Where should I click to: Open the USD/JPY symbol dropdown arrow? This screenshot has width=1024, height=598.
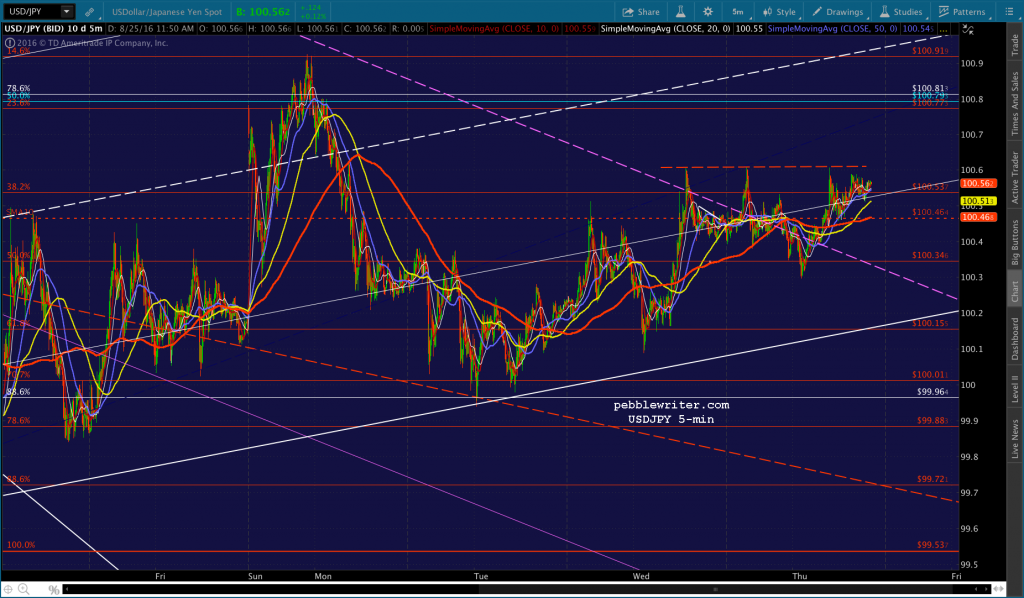(66, 11)
